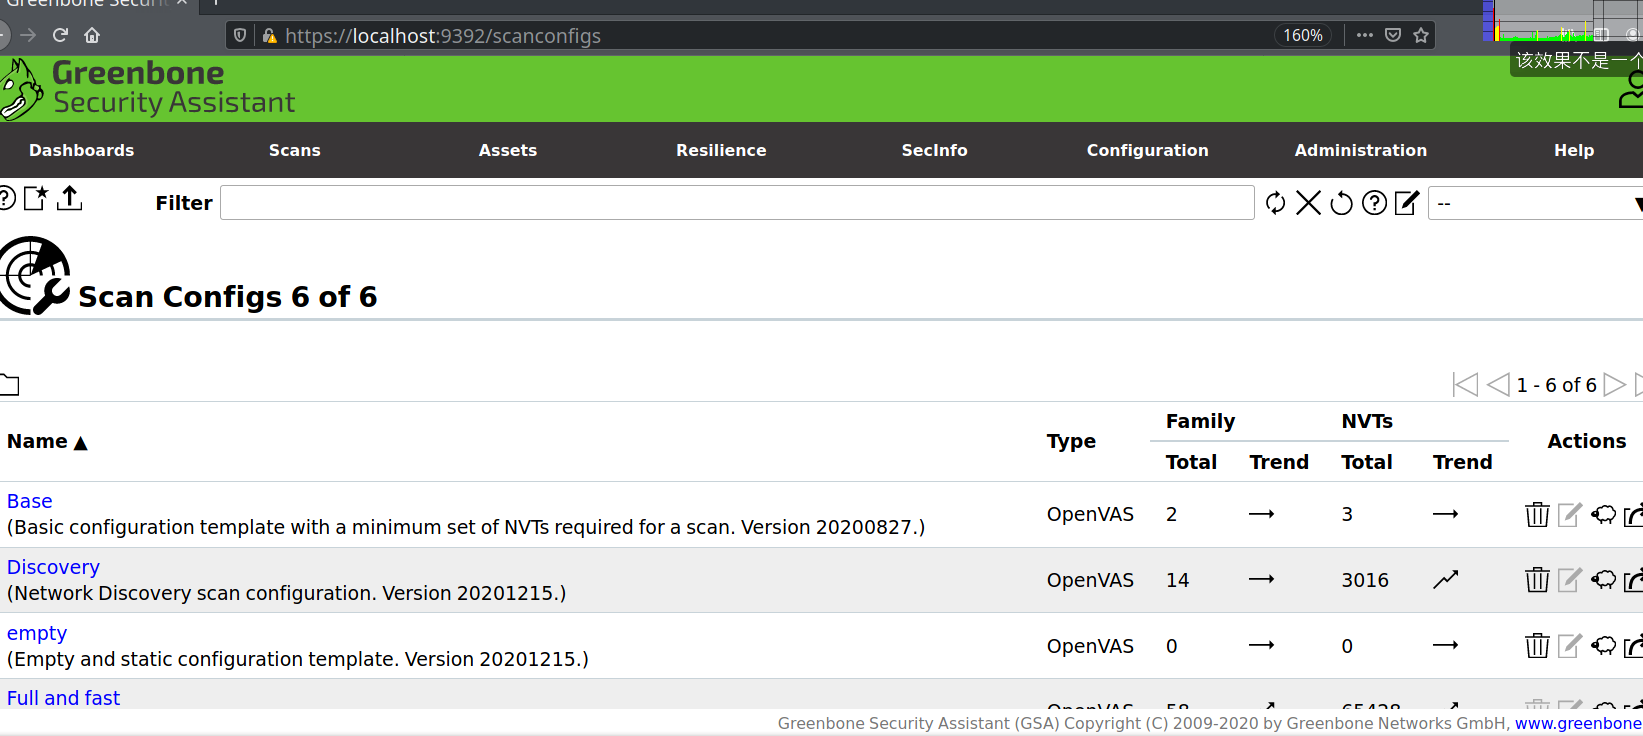Open the Pocket save icon in address bar
The width and height of the screenshot is (1643, 736).
pos(1393,35)
